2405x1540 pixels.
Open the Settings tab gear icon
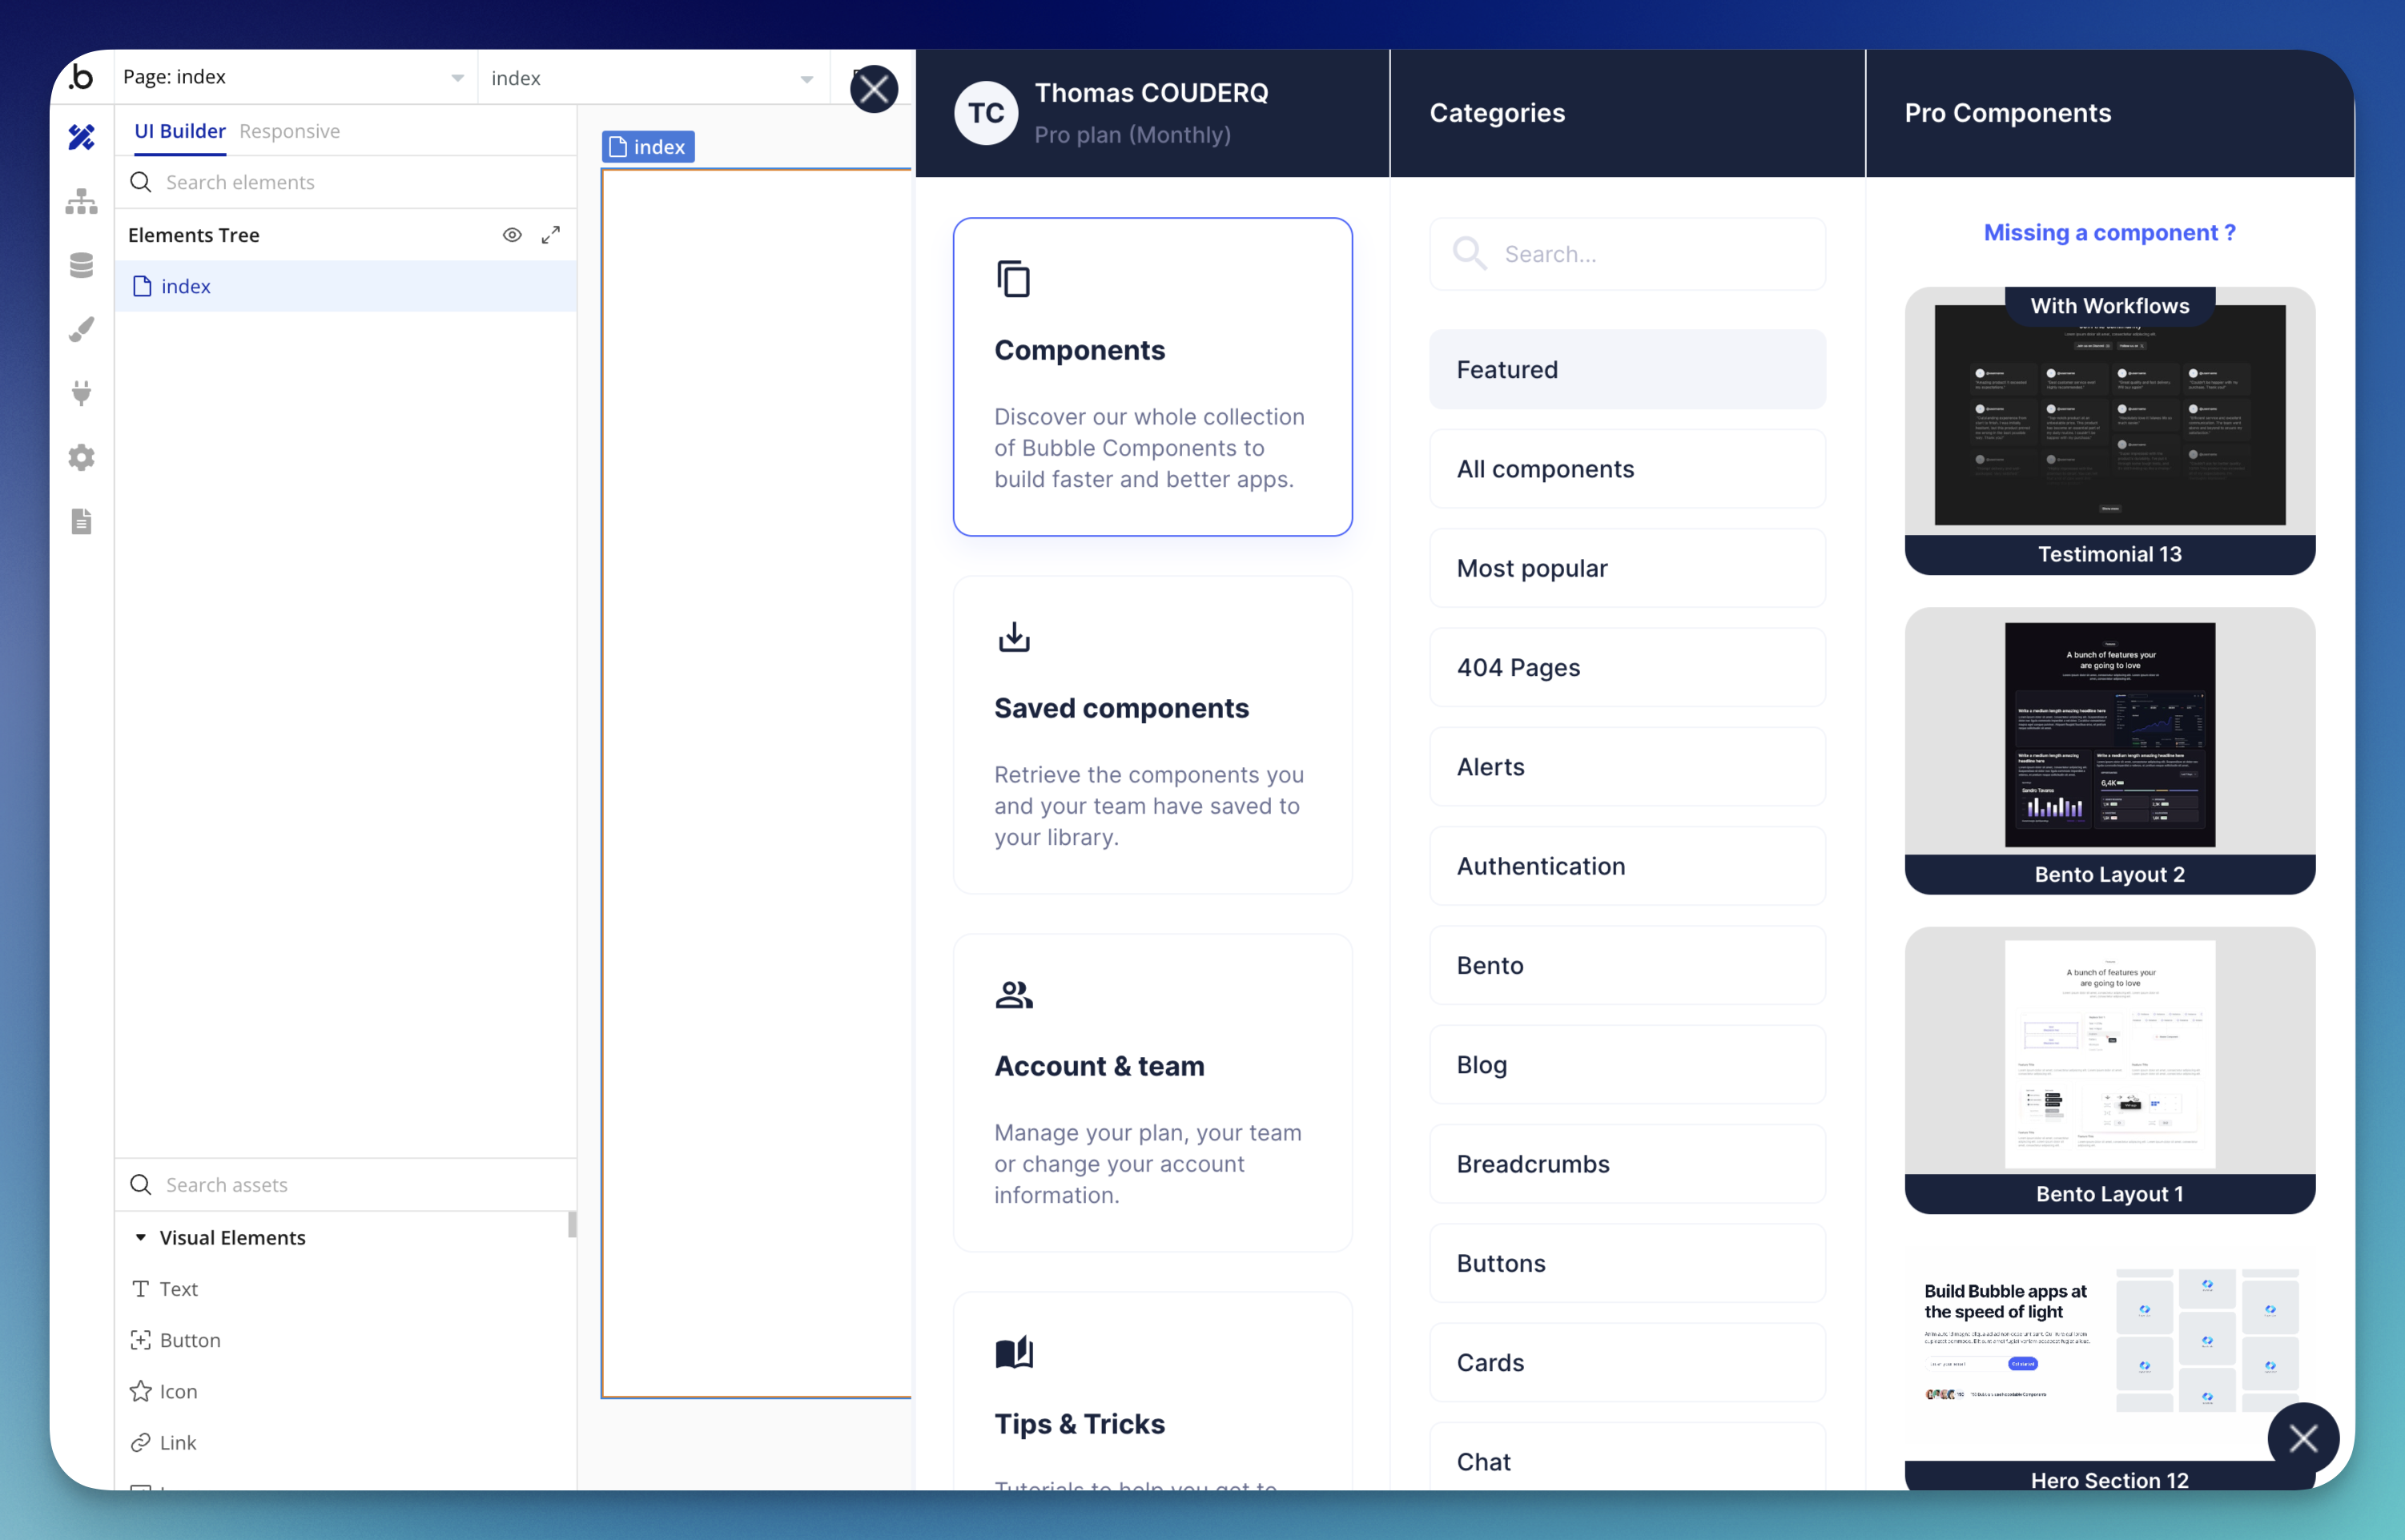[x=82, y=457]
